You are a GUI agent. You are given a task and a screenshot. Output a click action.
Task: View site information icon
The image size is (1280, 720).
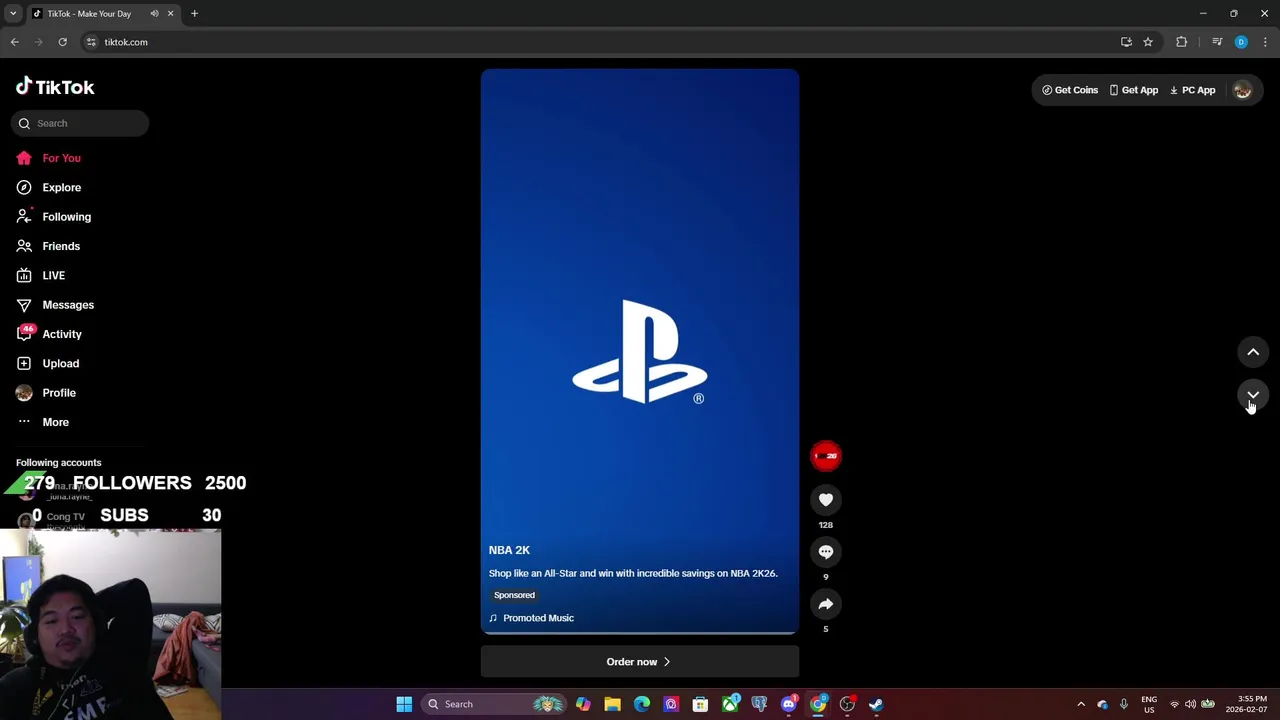(x=91, y=42)
